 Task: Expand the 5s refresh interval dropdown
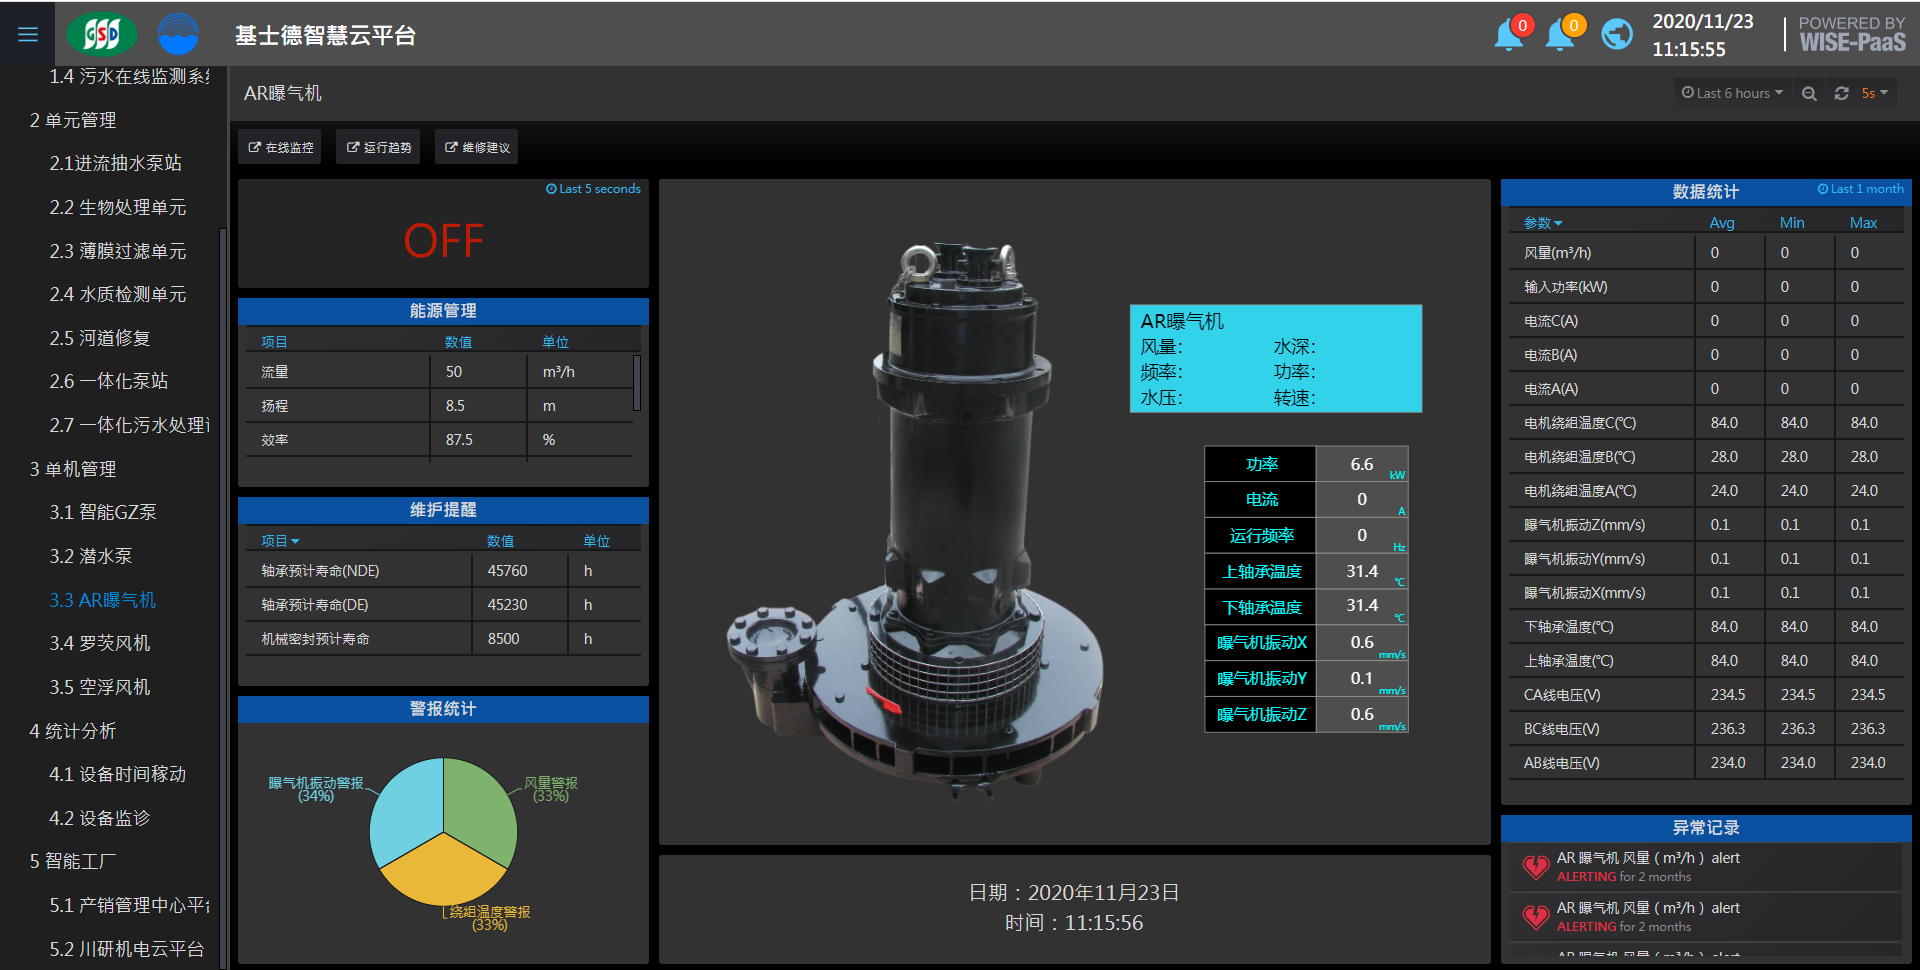click(x=1874, y=93)
